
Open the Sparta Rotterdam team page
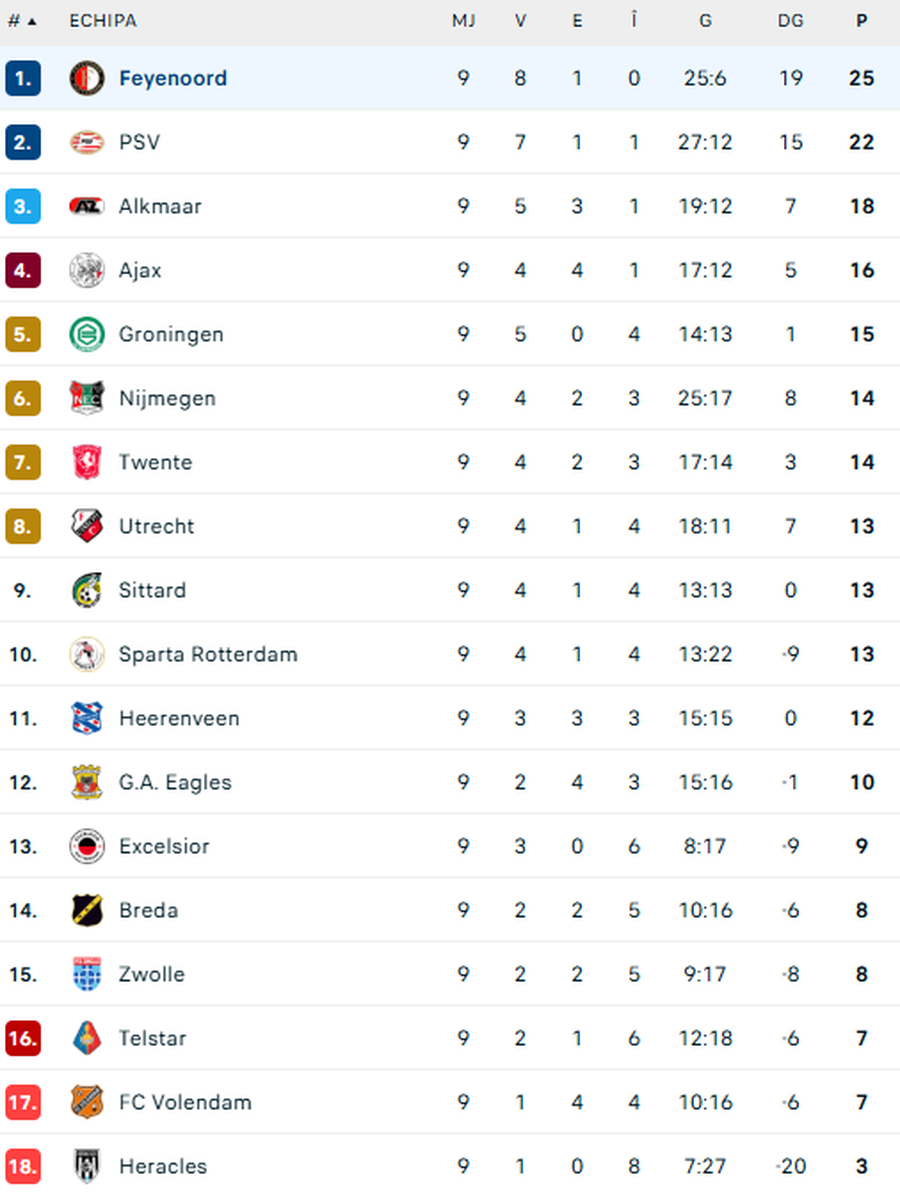(208, 654)
